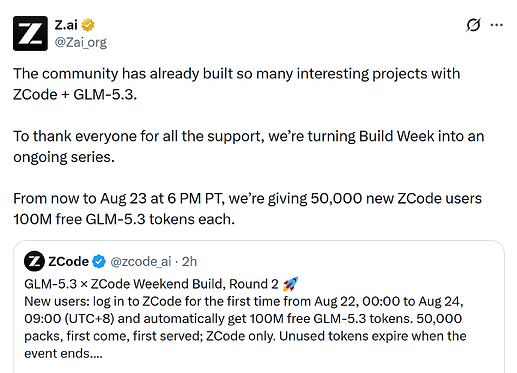Open the 2h timestamp of quoted post
Viewport: 517px width, 373px height.
click(189, 262)
